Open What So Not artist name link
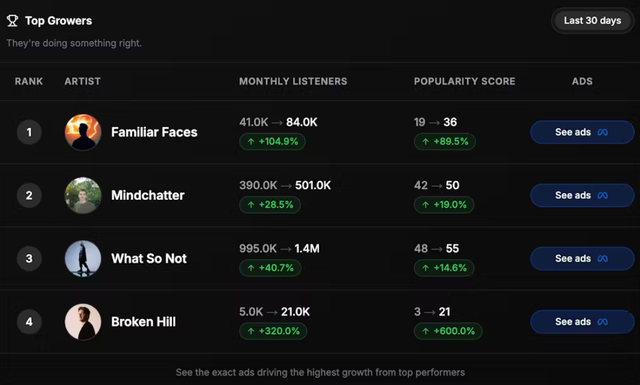This screenshot has height=385, width=640. [149, 258]
